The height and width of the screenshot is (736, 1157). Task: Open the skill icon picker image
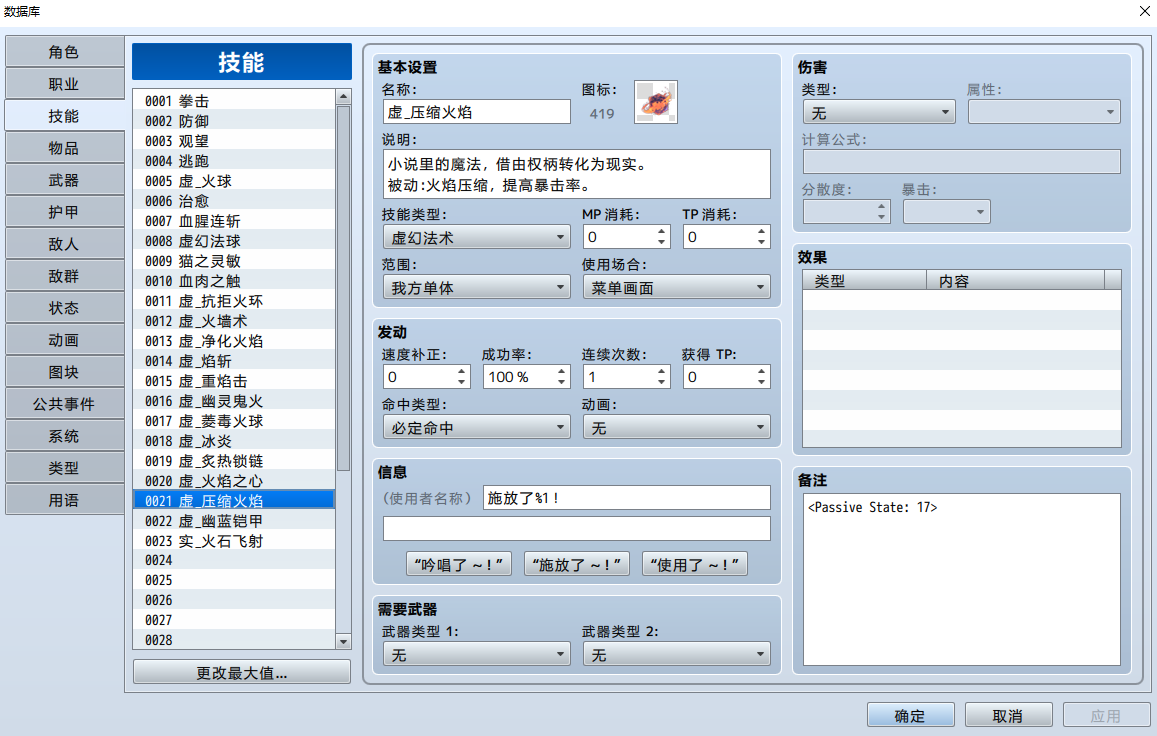(x=655, y=102)
